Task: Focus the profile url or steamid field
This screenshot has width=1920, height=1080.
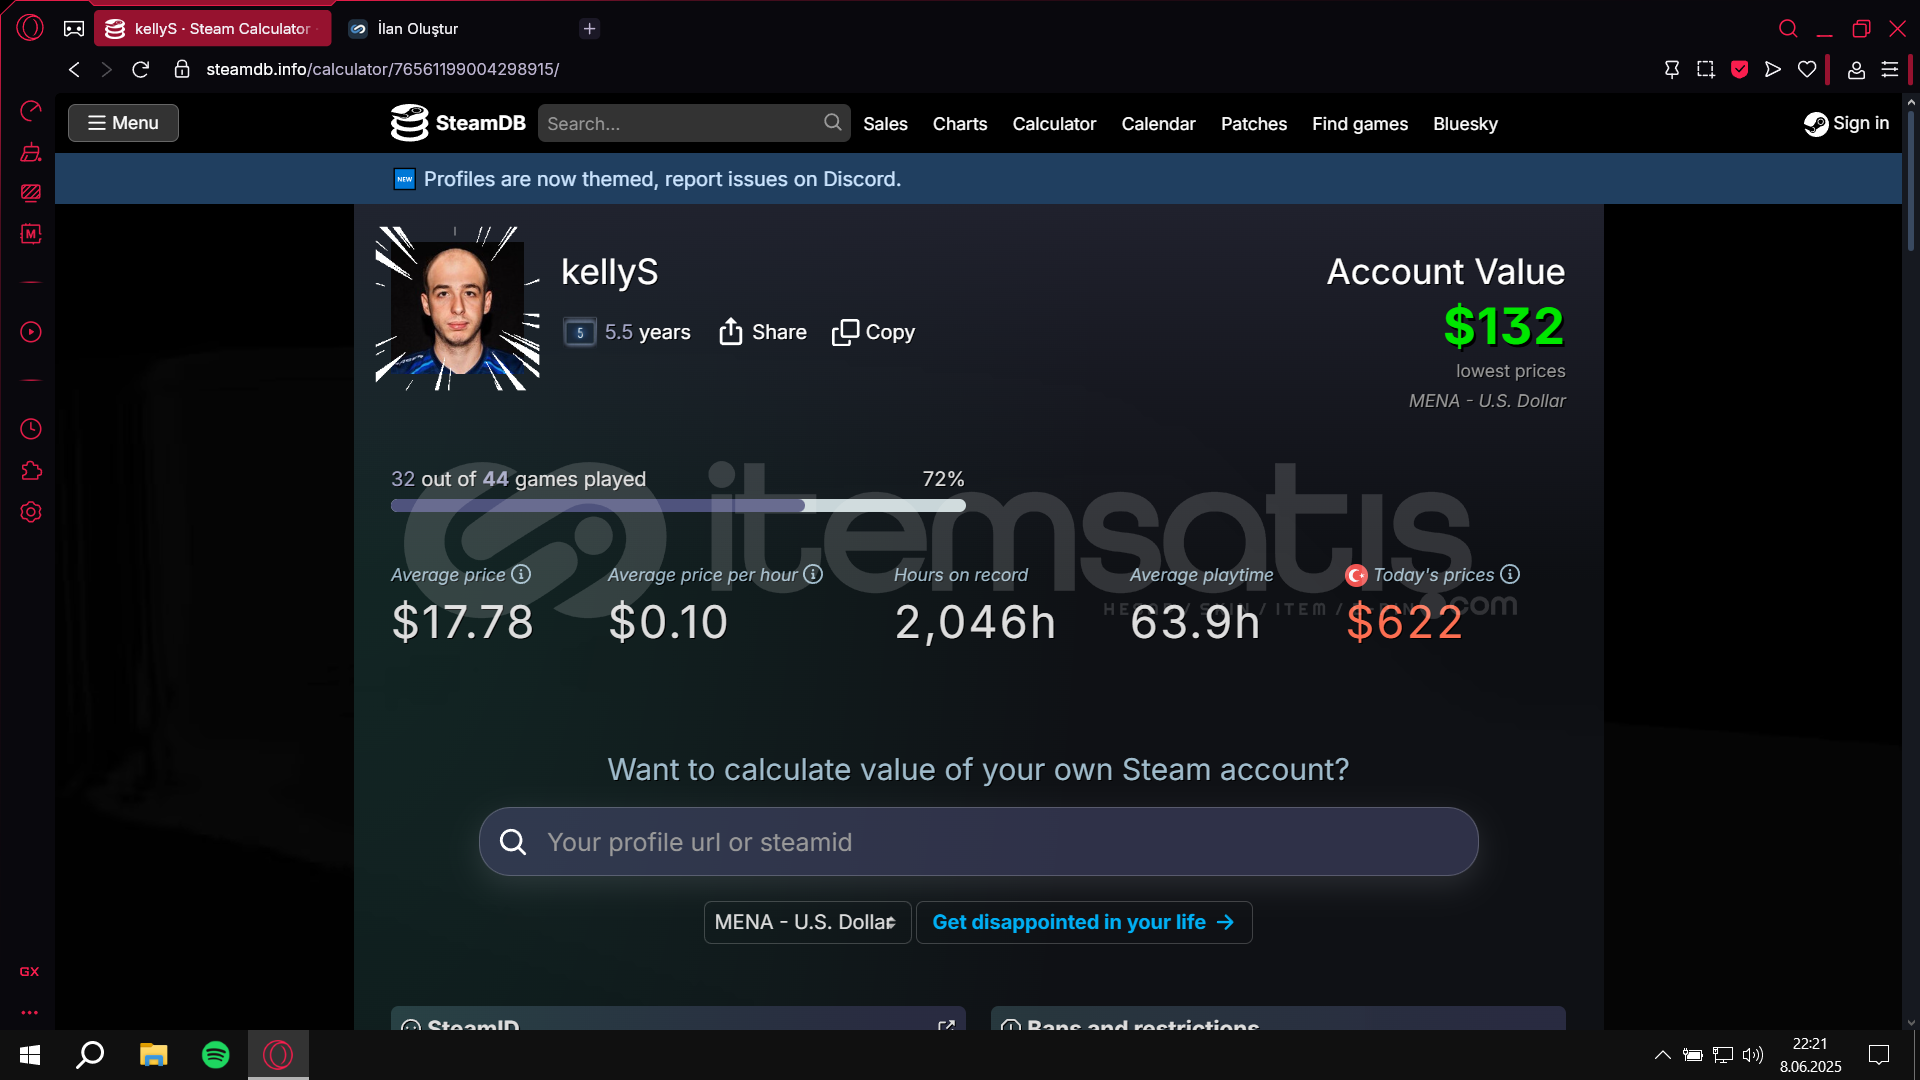Action: tap(979, 842)
